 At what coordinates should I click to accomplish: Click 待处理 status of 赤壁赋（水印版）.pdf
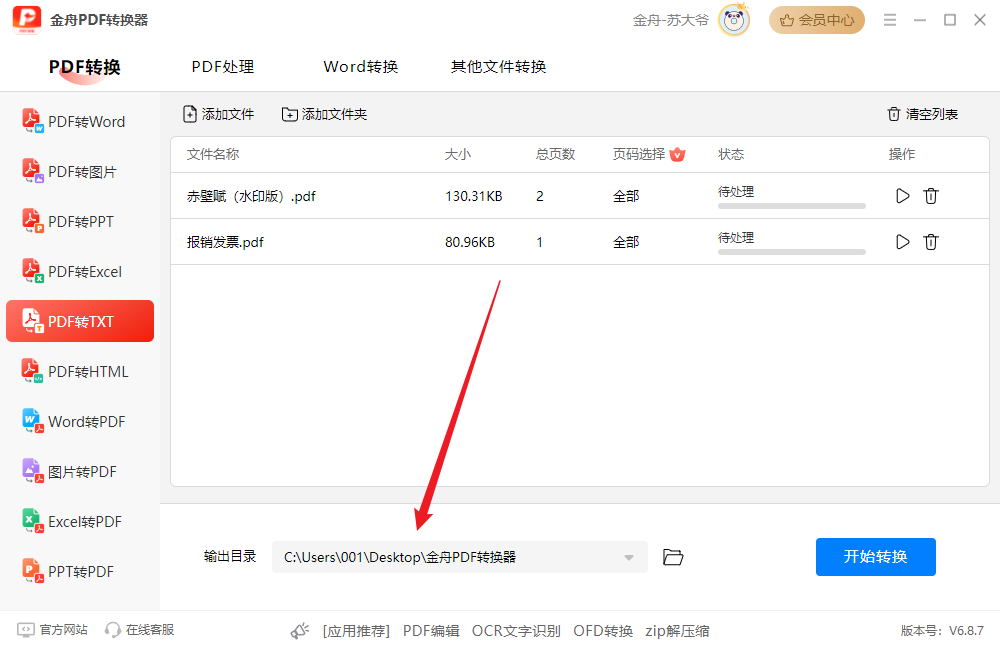(736, 191)
